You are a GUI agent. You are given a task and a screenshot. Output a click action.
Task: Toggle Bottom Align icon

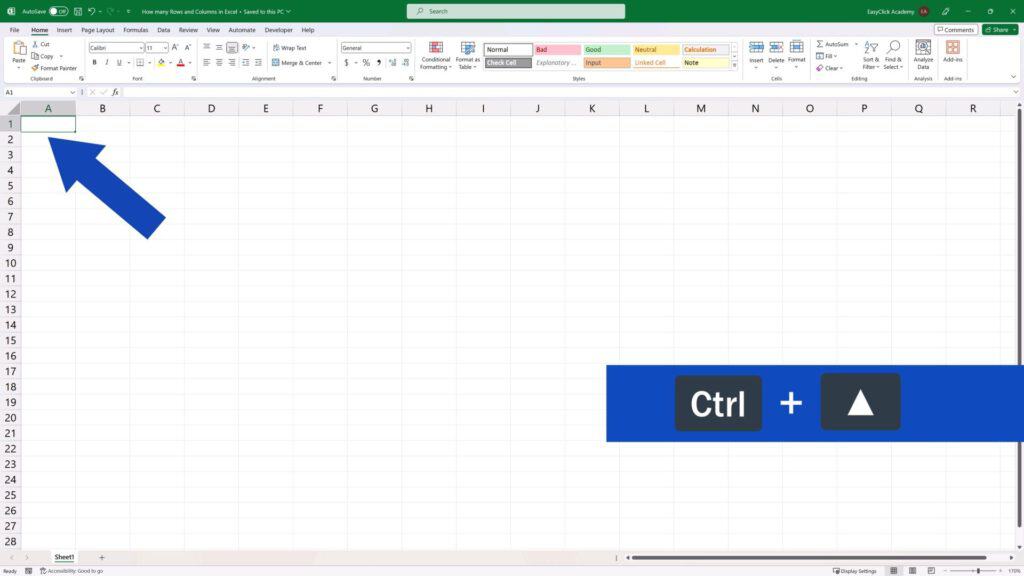(x=232, y=48)
